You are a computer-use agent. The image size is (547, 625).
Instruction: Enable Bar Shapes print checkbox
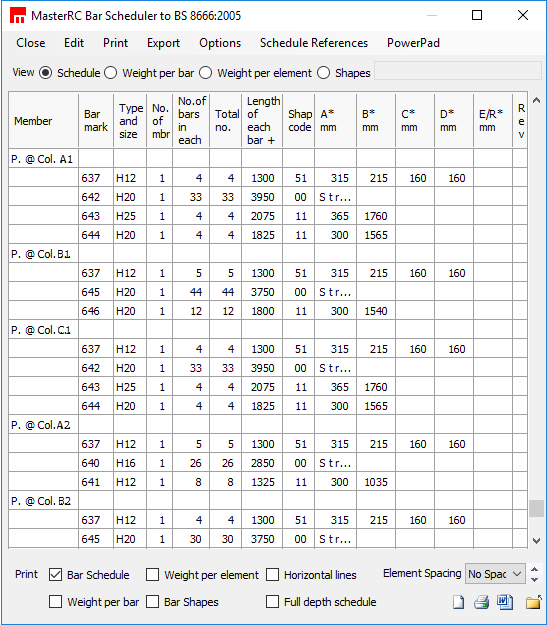(x=152, y=601)
